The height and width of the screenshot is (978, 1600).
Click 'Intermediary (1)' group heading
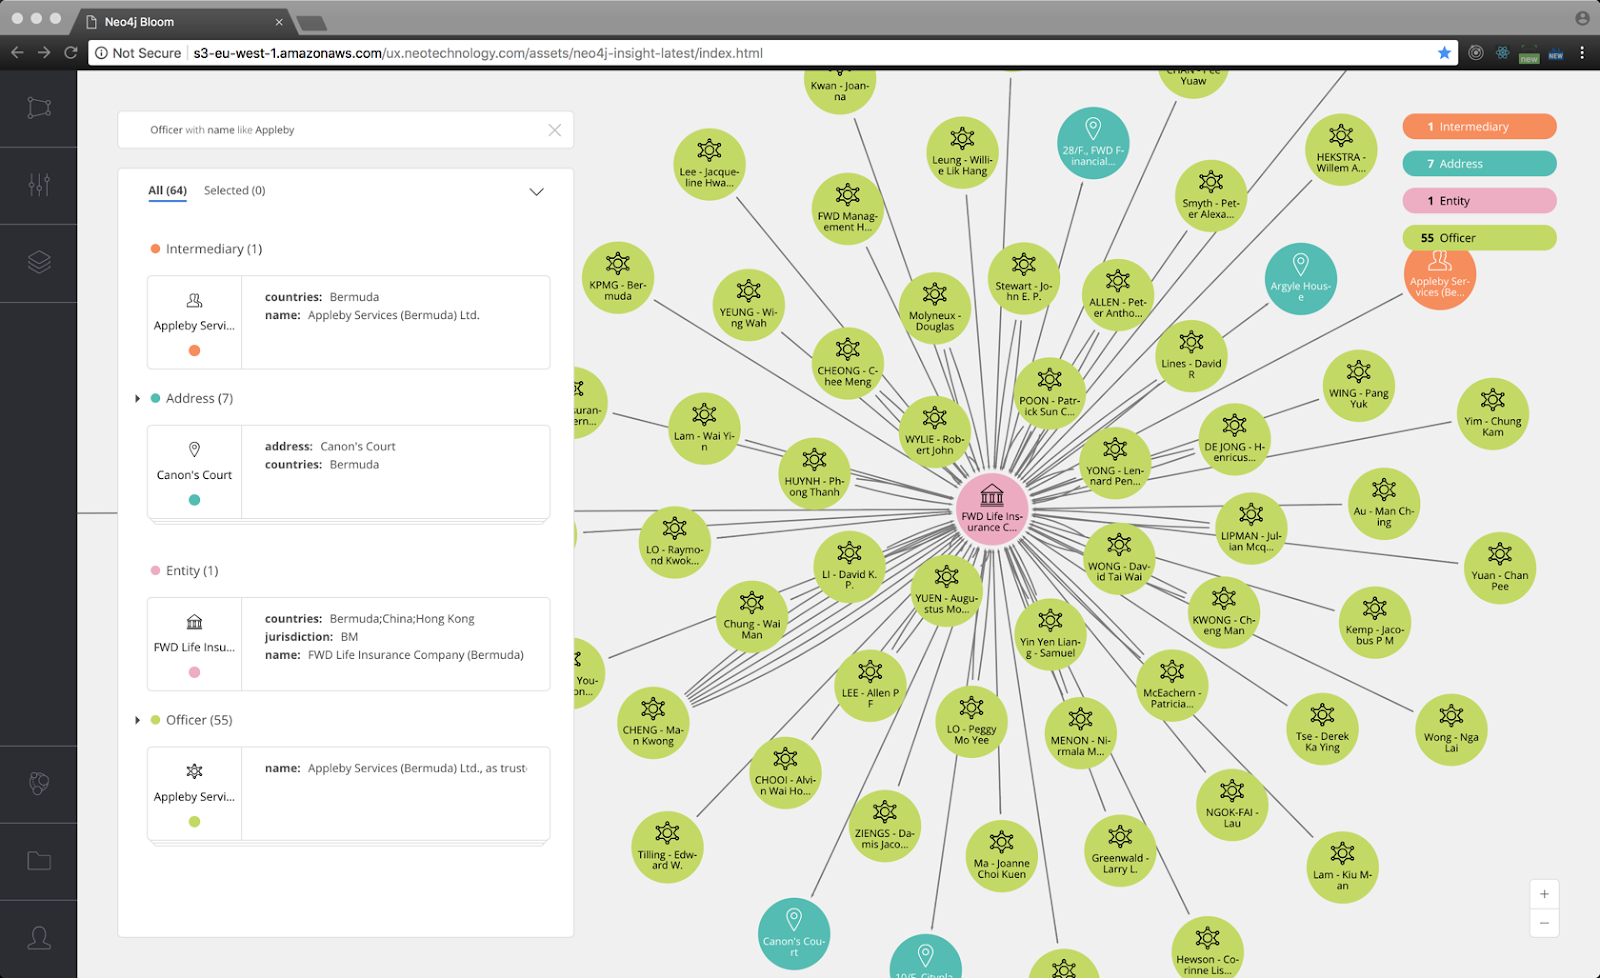214,249
